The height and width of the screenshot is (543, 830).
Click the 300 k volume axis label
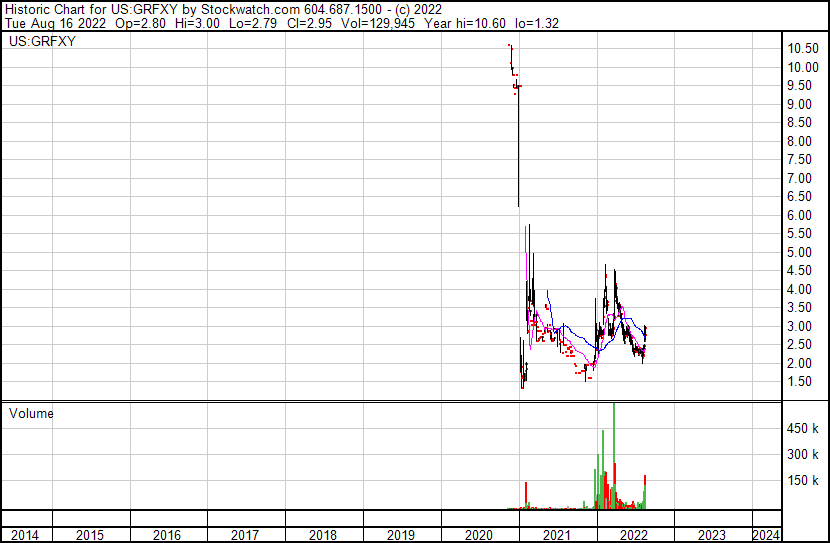803,455
